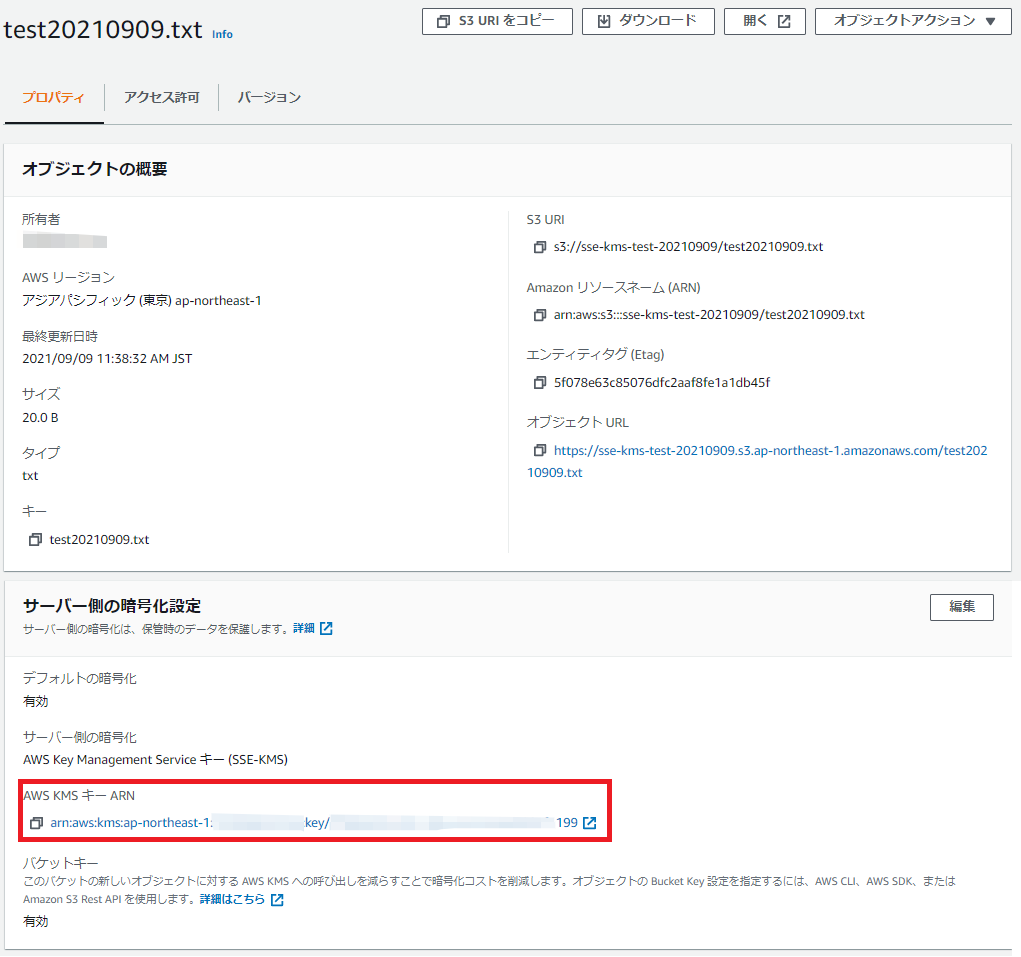Copy the AWS KMS キー ARN value
This screenshot has width=1021, height=957.
[x=36, y=823]
